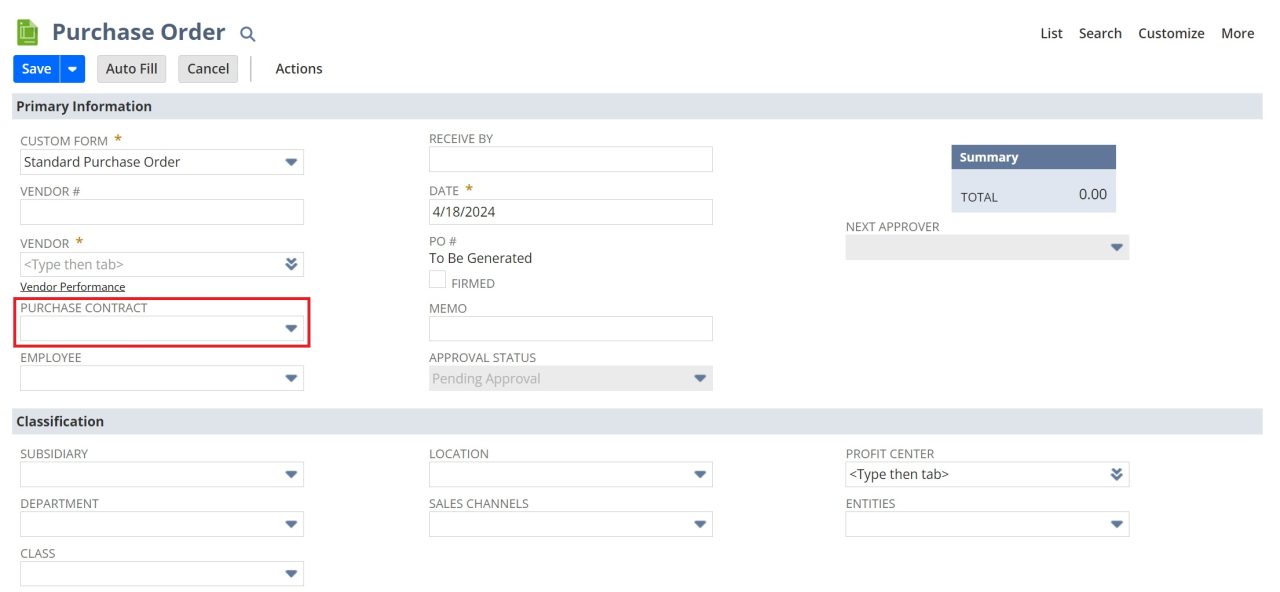The image size is (1280, 592).
Task: Click the Cancel button
Action: click(x=208, y=68)
